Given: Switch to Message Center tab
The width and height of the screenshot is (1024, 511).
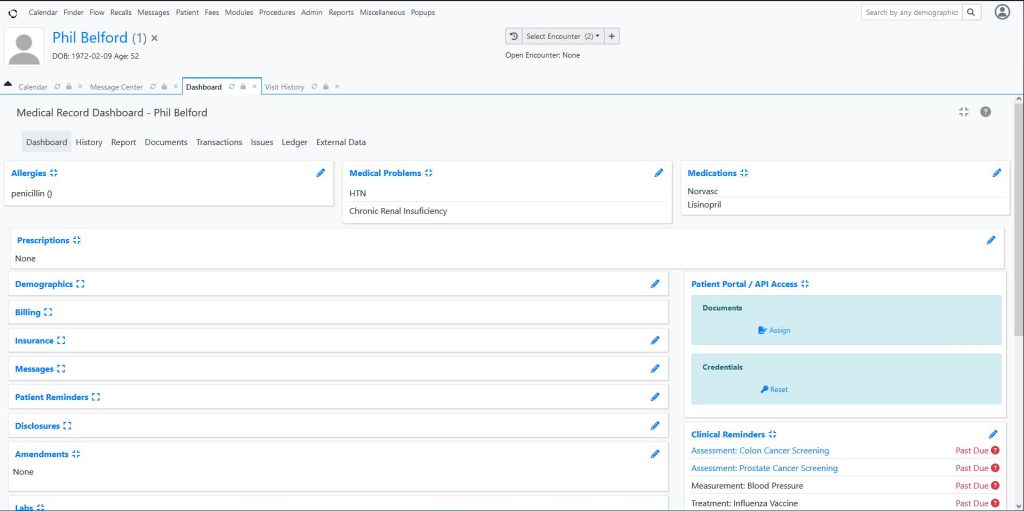Looking at the screenshot, I should pos(116,87).
